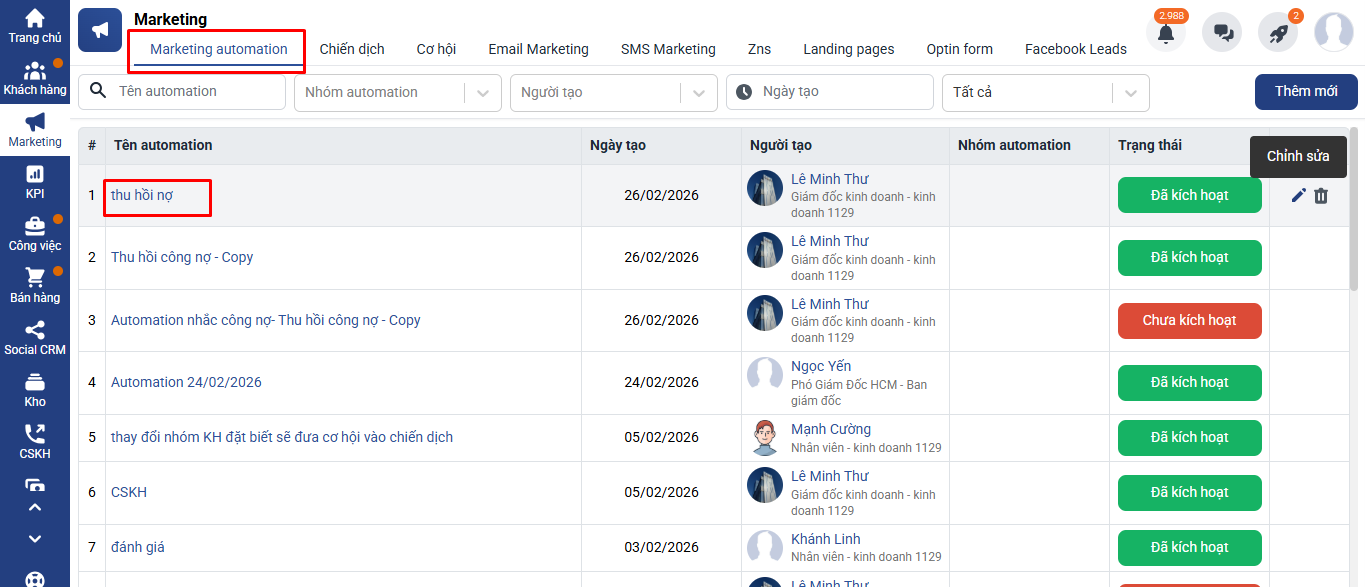Open CSKH in the sidebar
The height and width of the screenshot is (587, 1365).
click(x=35, y=442)
